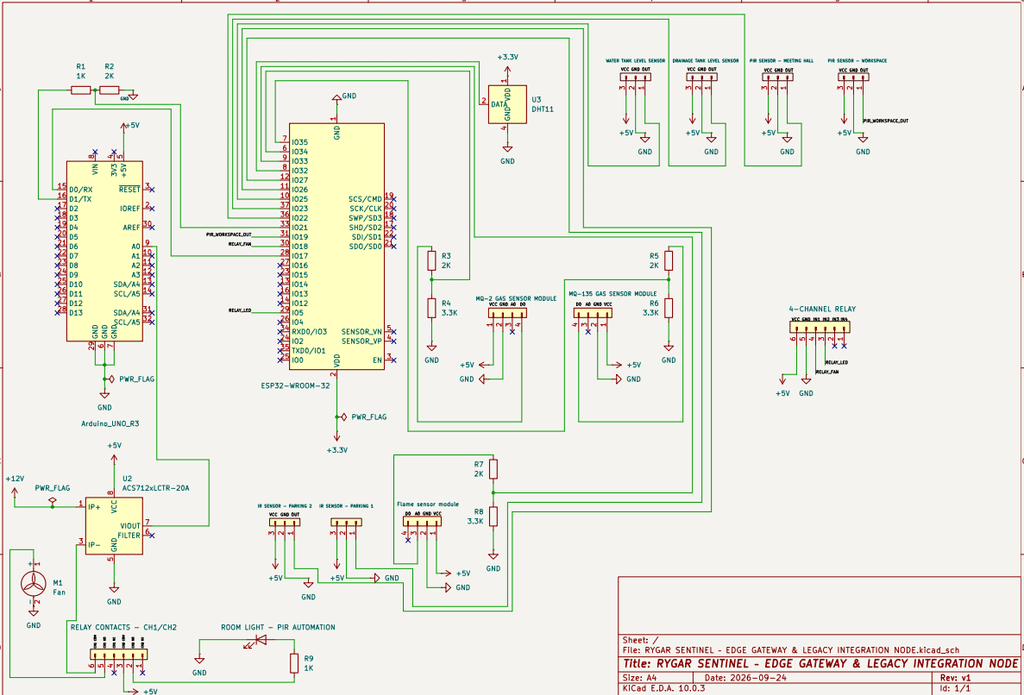Select the water tank level sensor connector
Image resolution: width=1024 pixels, height=695 pixels.
pyautogui.click(x=635, y=77)
